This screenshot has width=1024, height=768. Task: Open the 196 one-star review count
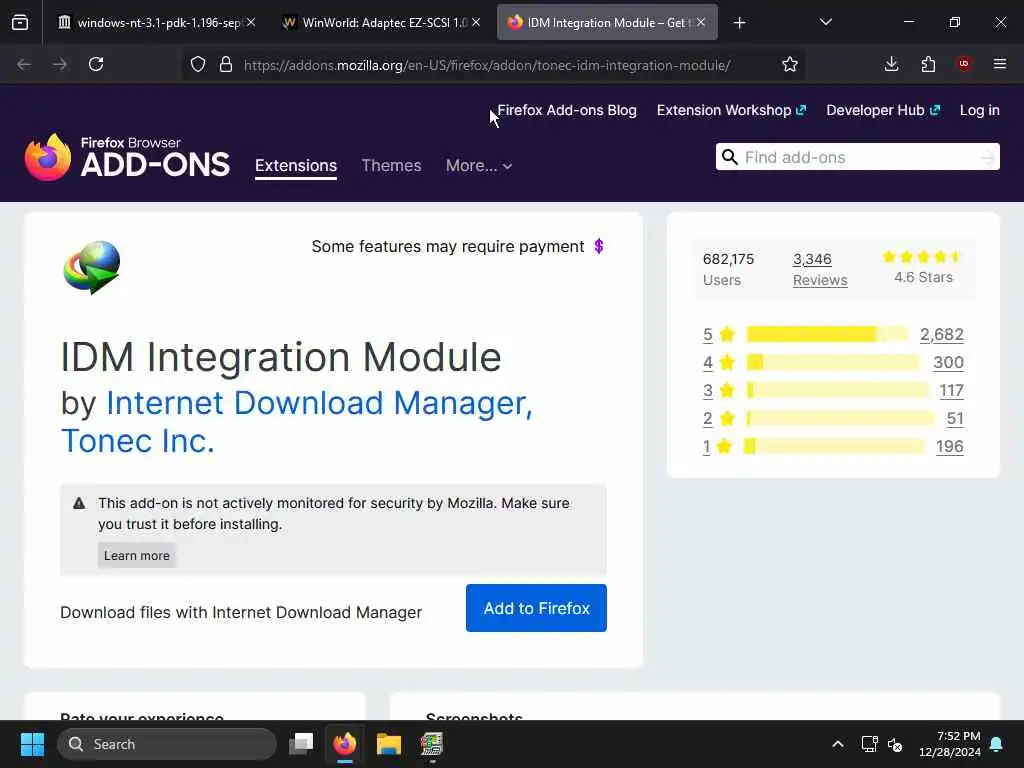pyautogui.click(x=950, y=447)
